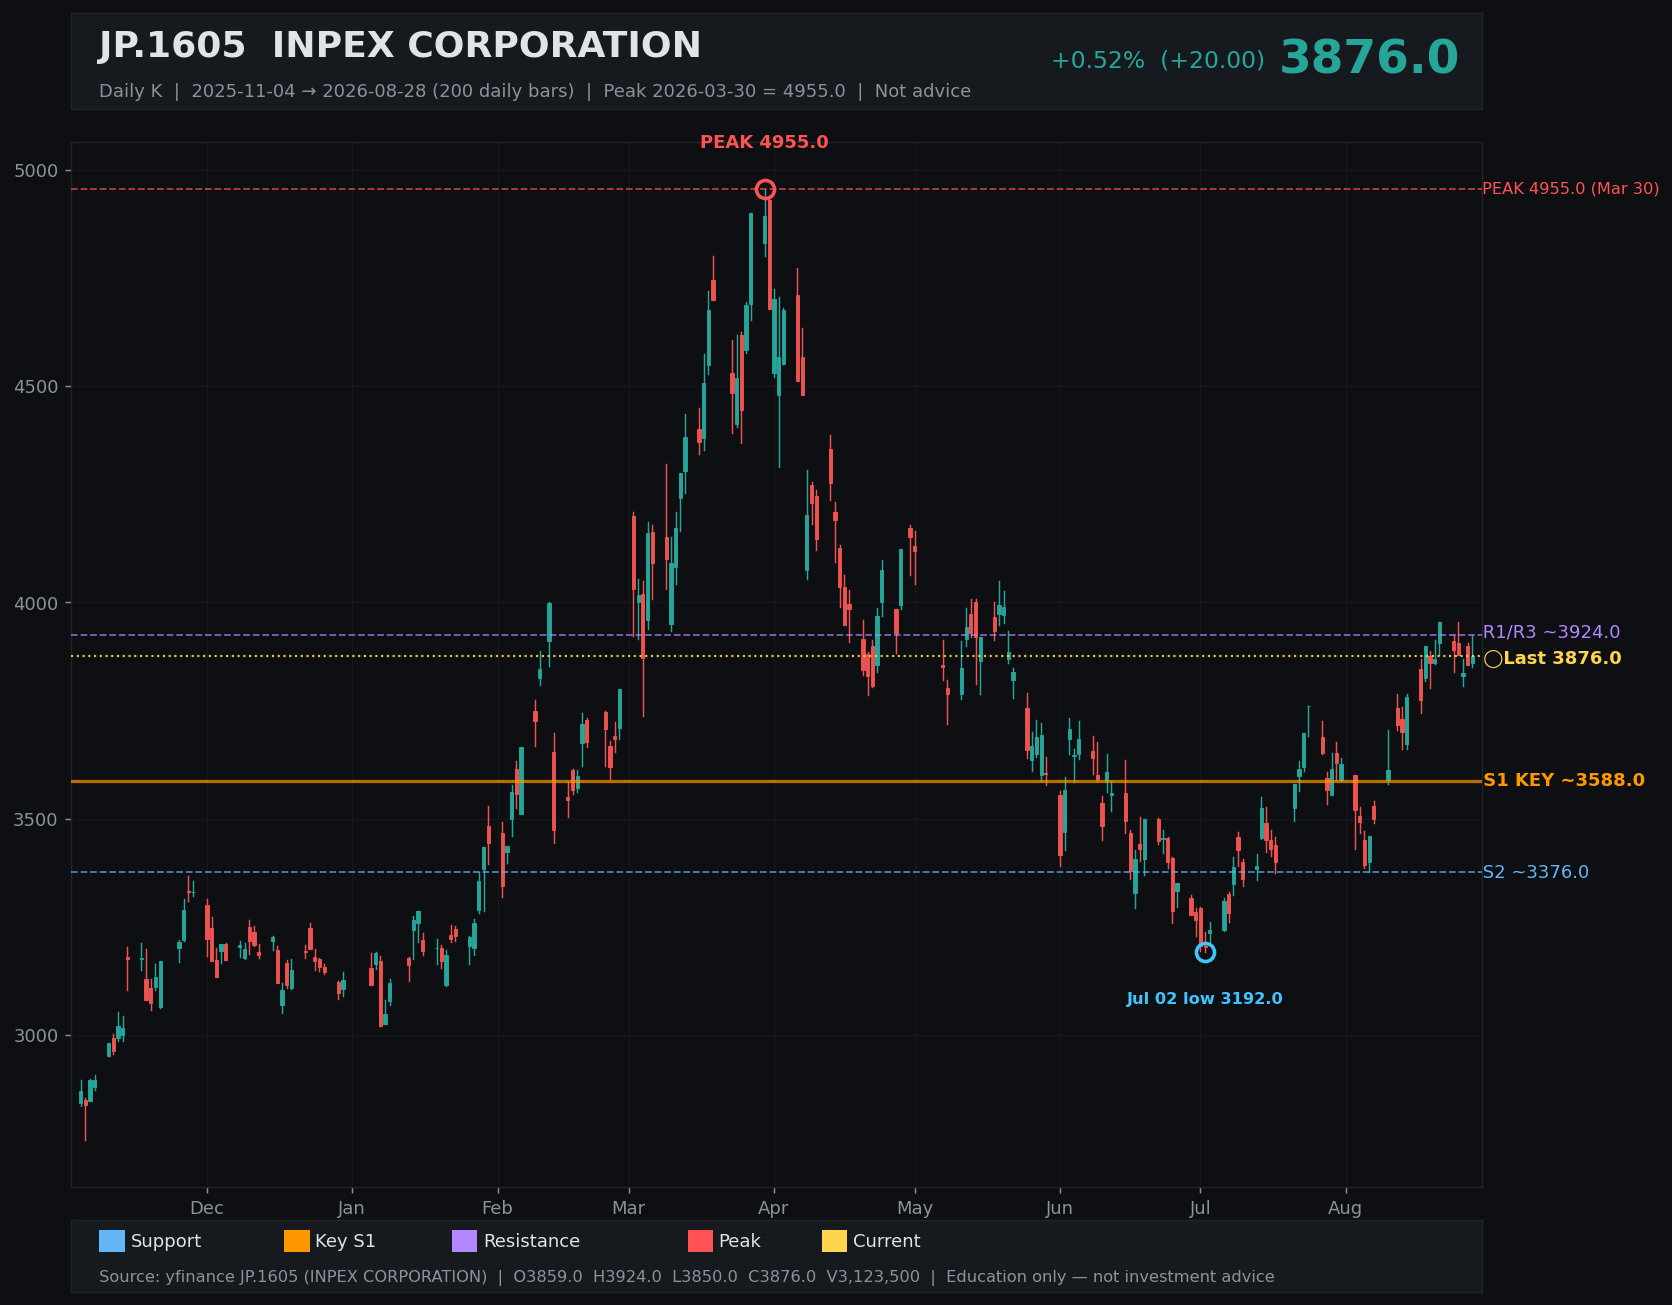Click the 'R1/R3 ~3924.0' resistance label

point(1551,632)
